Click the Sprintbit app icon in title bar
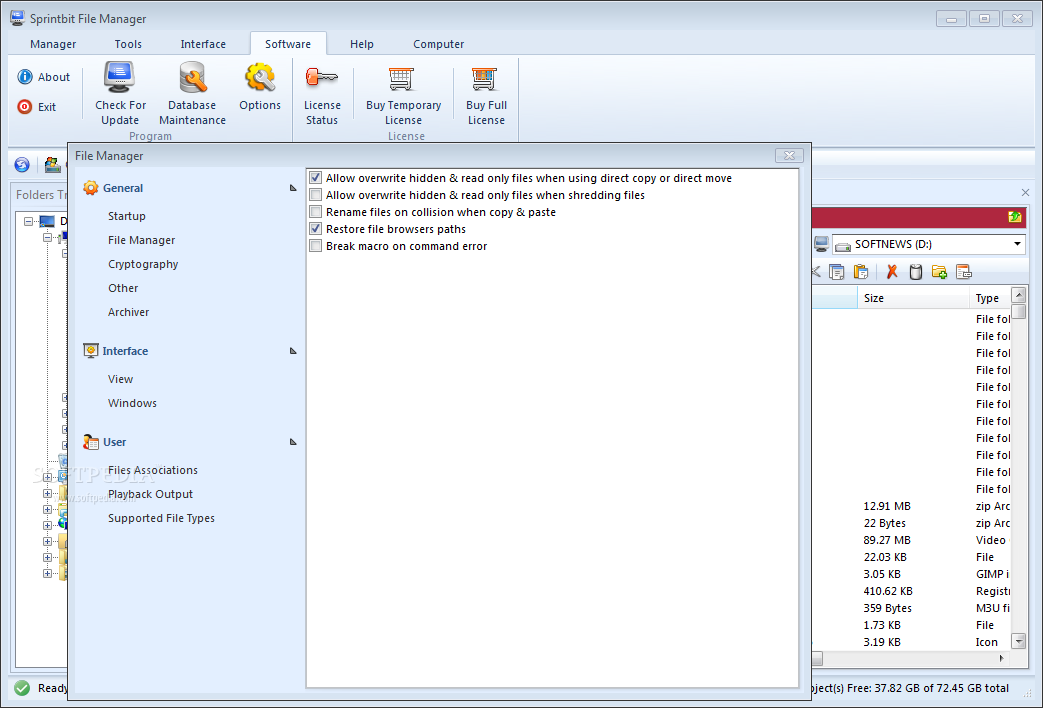The width and height of the screenshot is (1043, 708). click(x=17, y=19)
